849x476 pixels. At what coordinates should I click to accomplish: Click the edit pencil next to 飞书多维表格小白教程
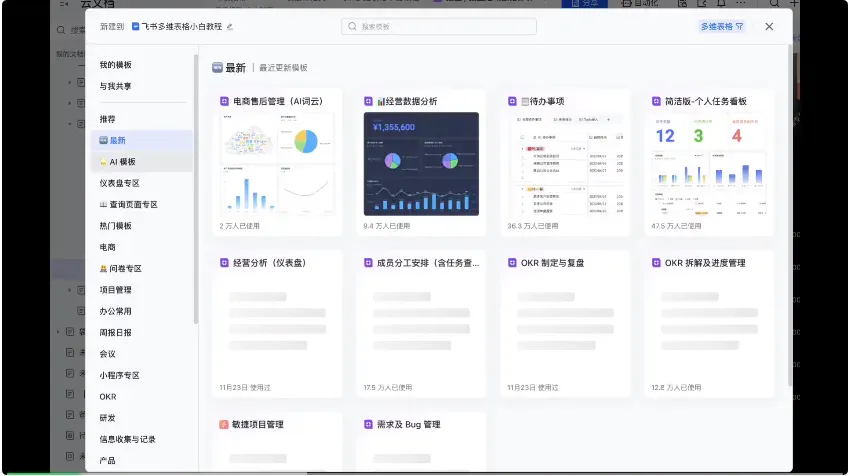click(x=230, y=27)
